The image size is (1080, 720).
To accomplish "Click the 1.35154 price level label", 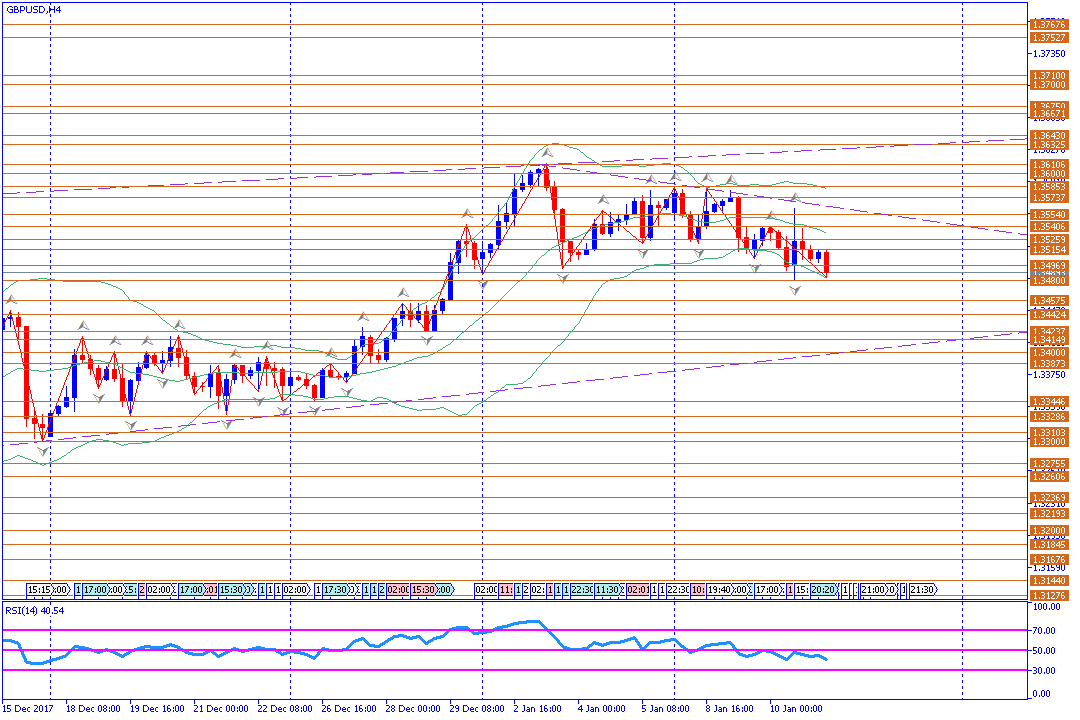I will tap(1048, 249).
